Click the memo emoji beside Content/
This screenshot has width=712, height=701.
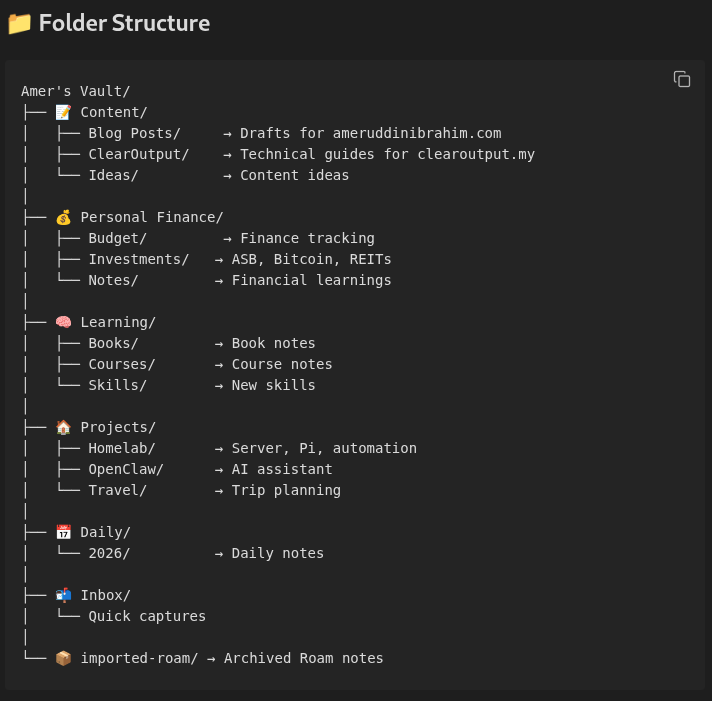tap(64, 112)
